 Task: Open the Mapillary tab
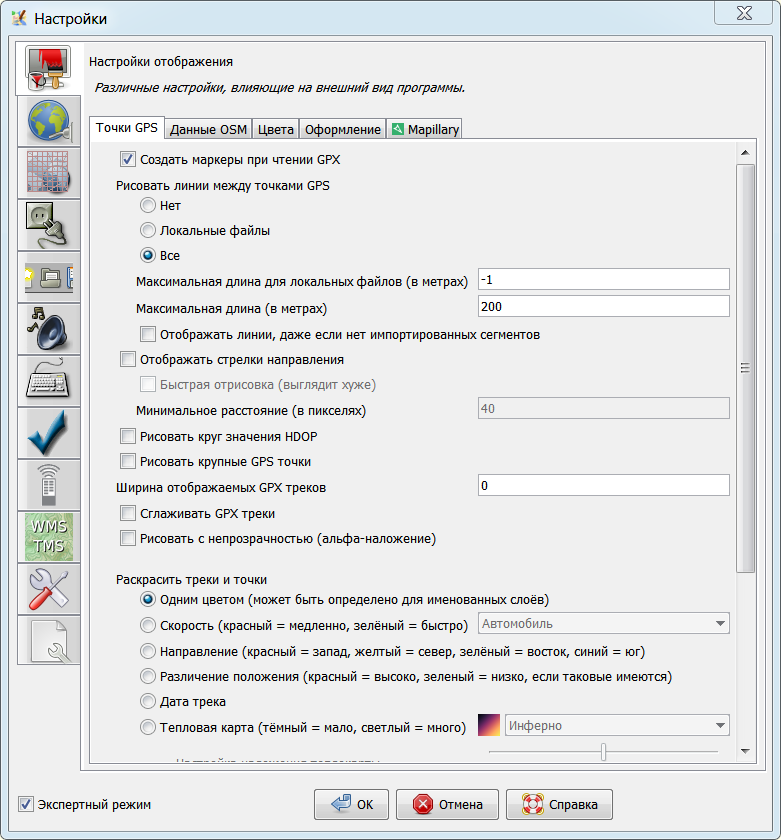tap(425, 130)
